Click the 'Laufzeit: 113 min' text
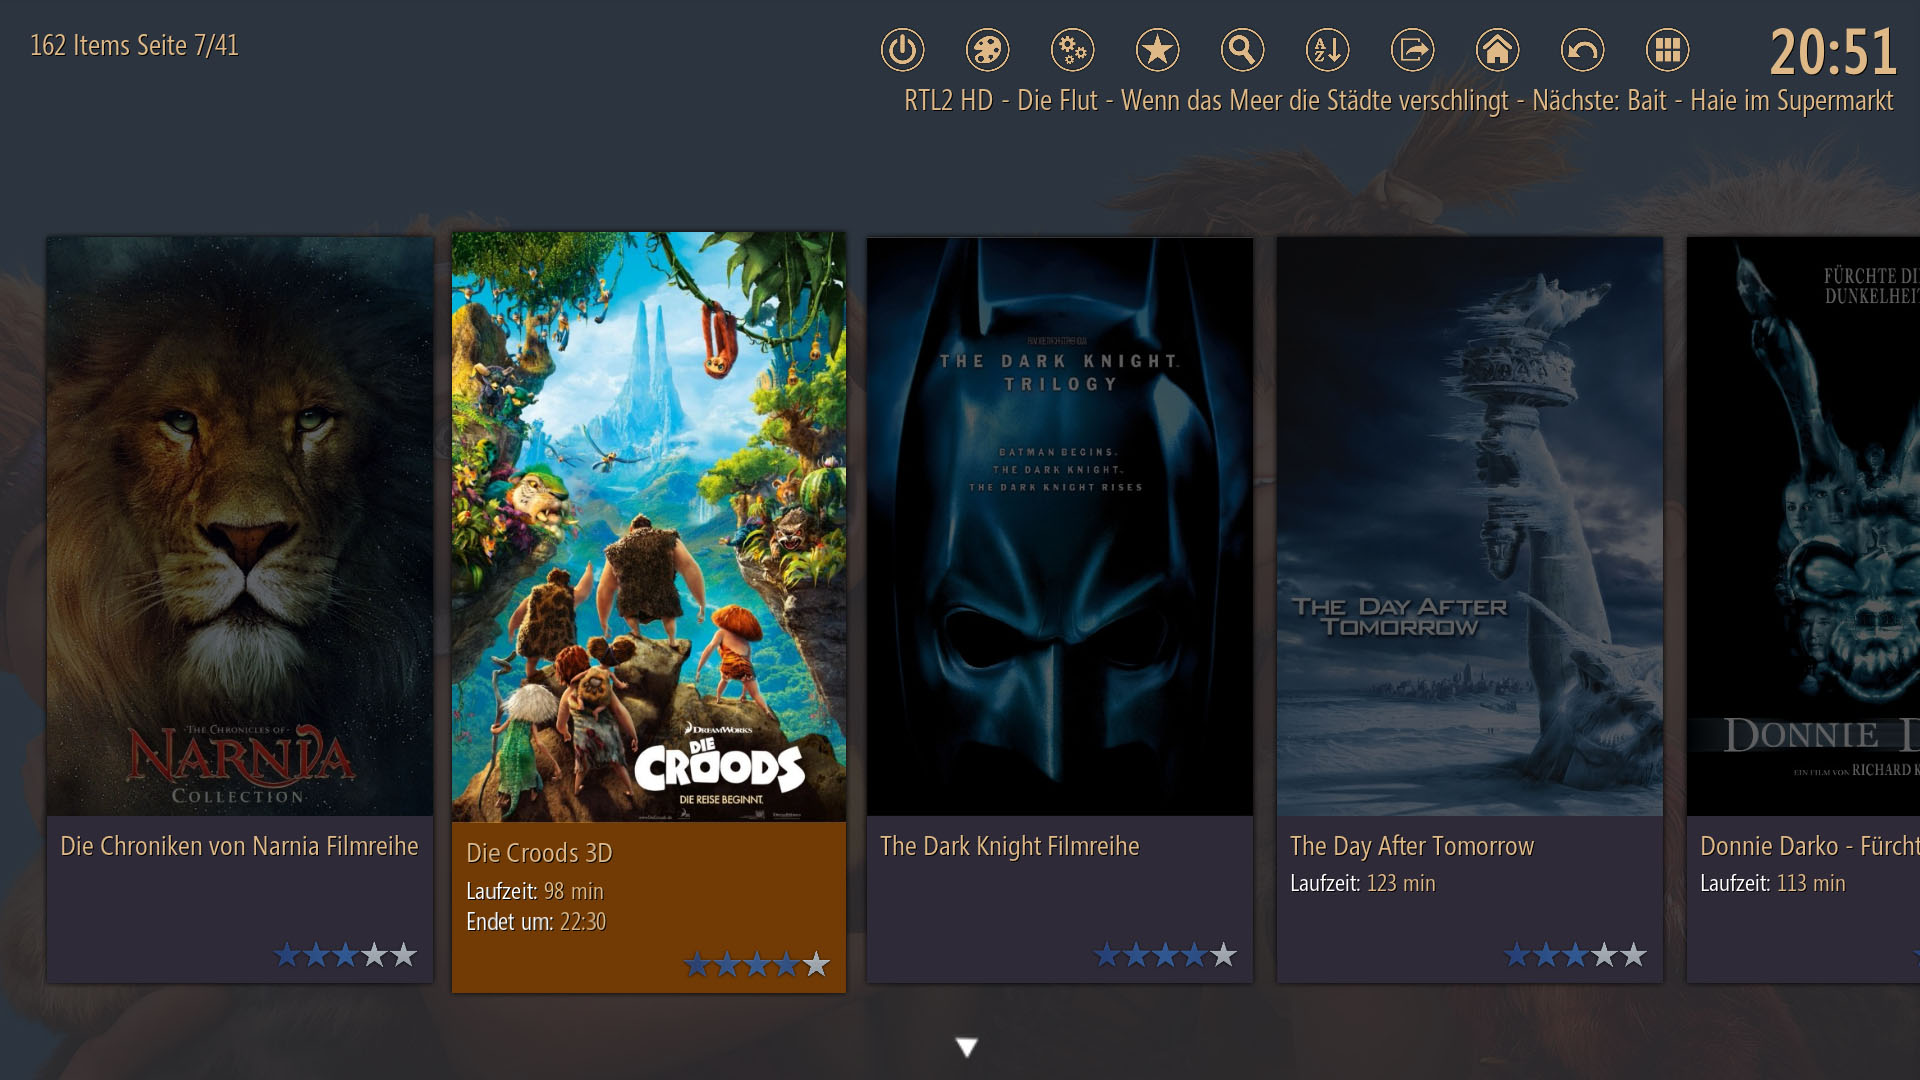 1773,884
